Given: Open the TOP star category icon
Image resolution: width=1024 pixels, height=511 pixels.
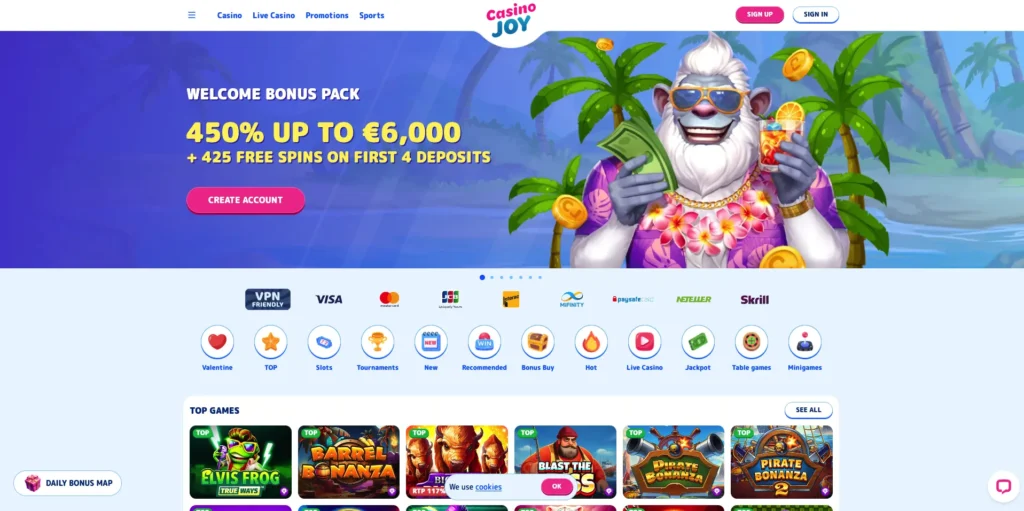Looking at the screenshot, I should pyautogui.click(x=270, y=342).
